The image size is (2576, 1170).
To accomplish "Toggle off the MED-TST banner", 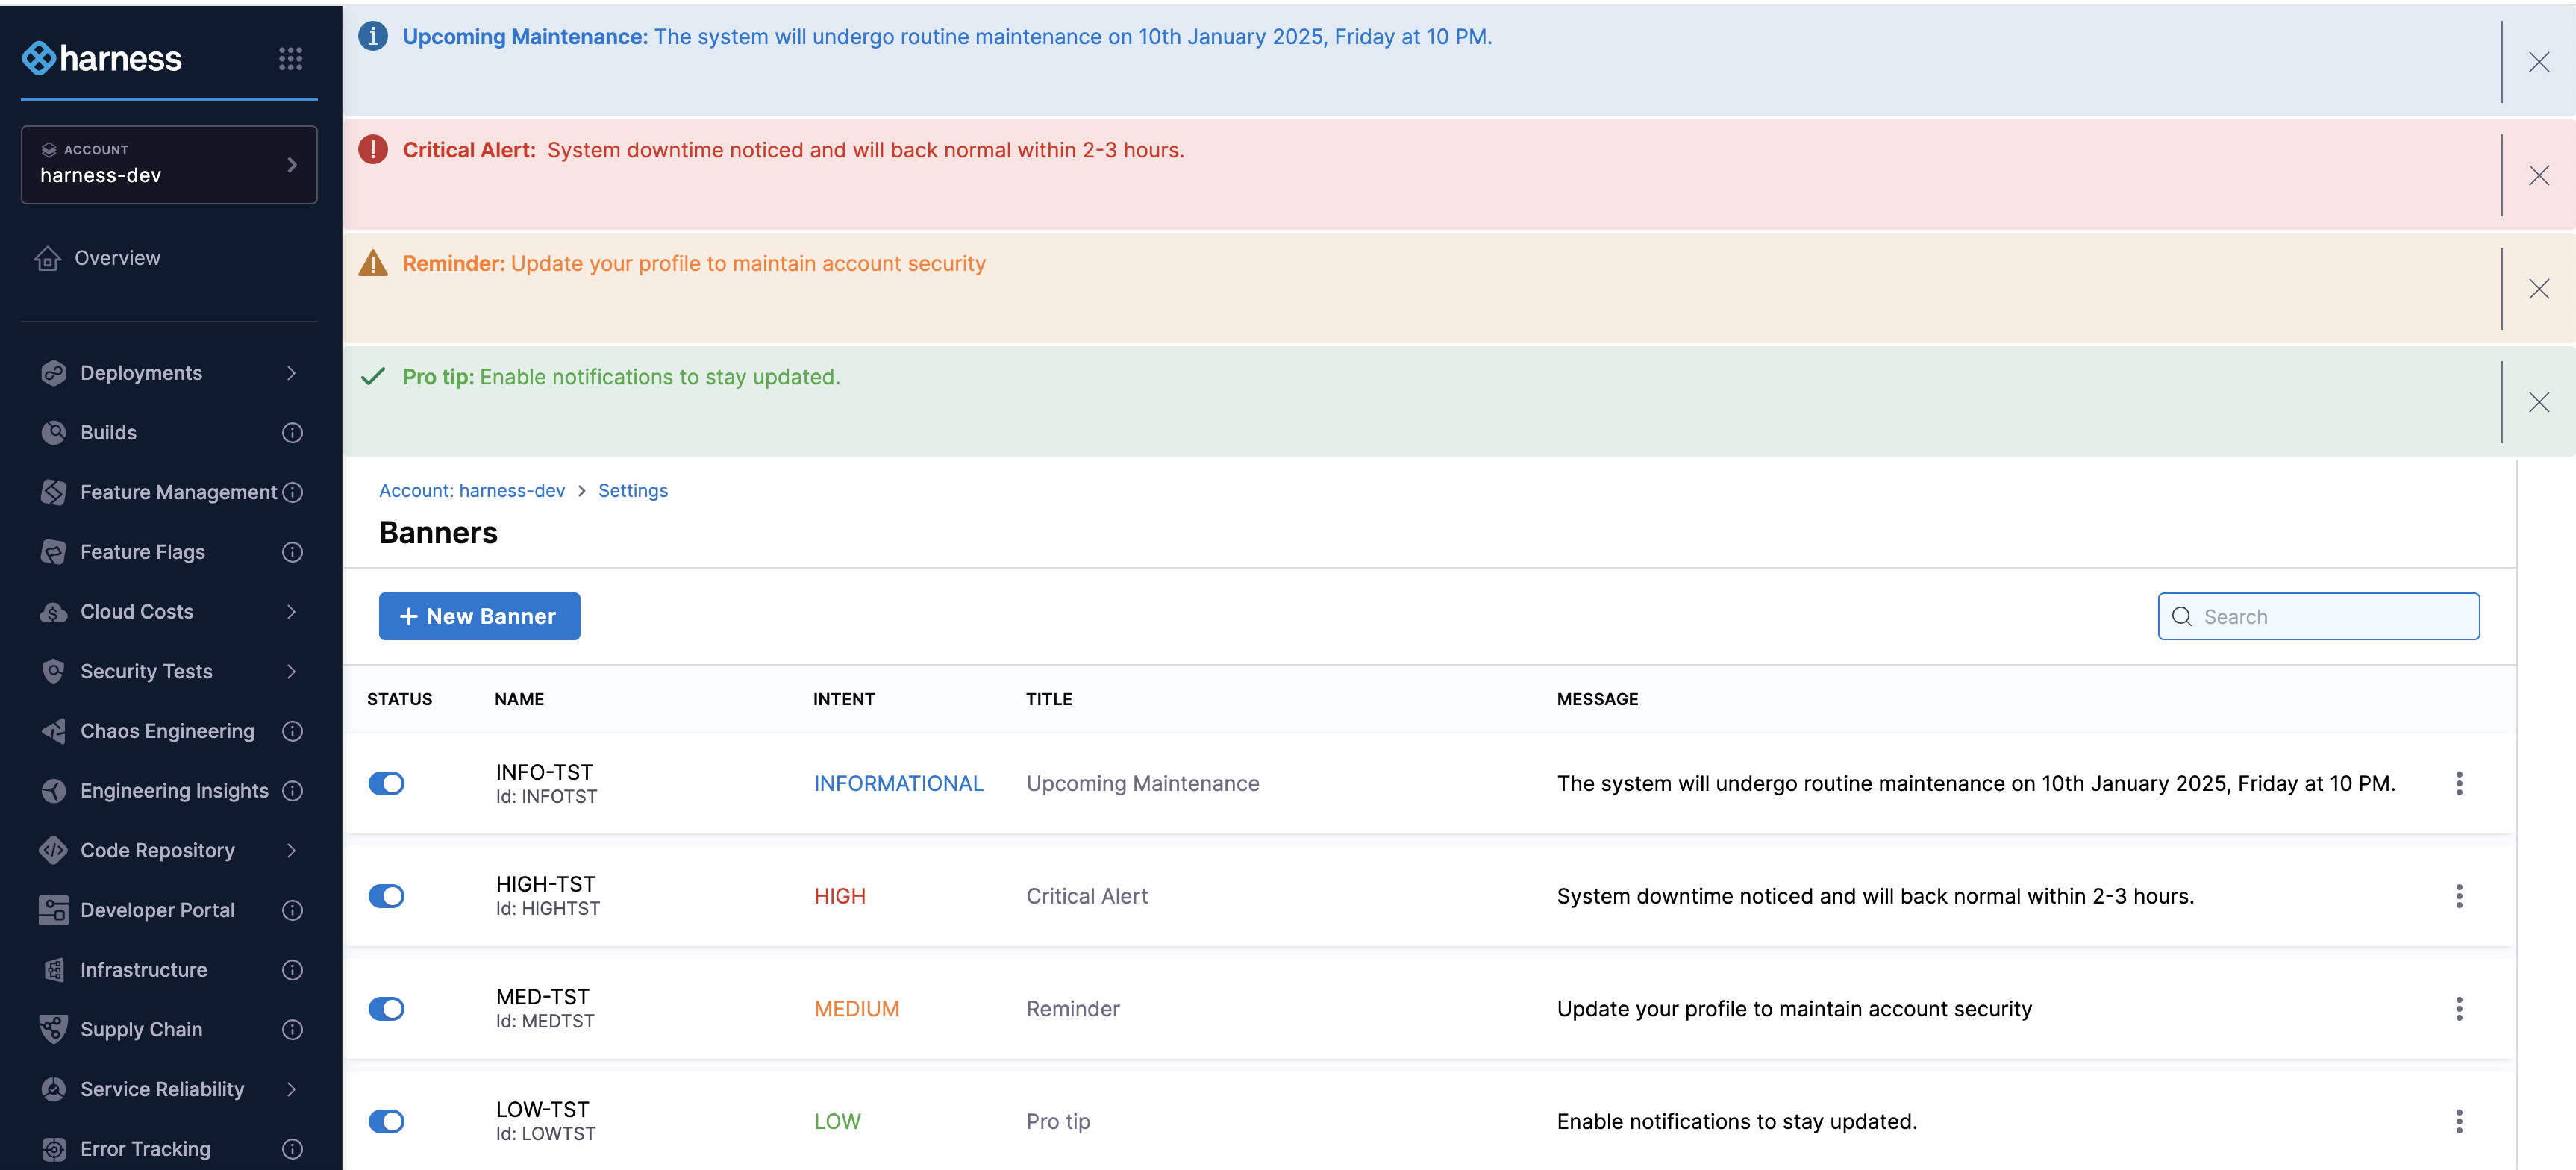I will point(386,1009).
